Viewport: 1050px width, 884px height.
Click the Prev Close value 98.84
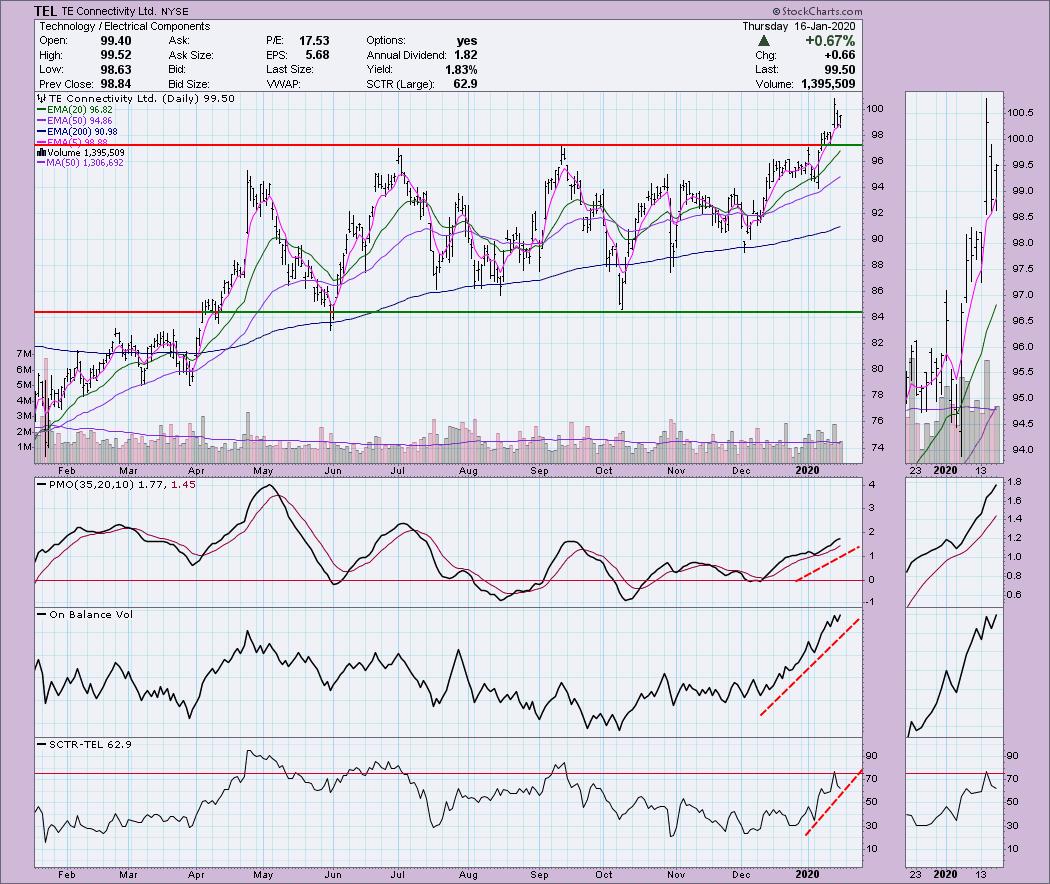115,84
